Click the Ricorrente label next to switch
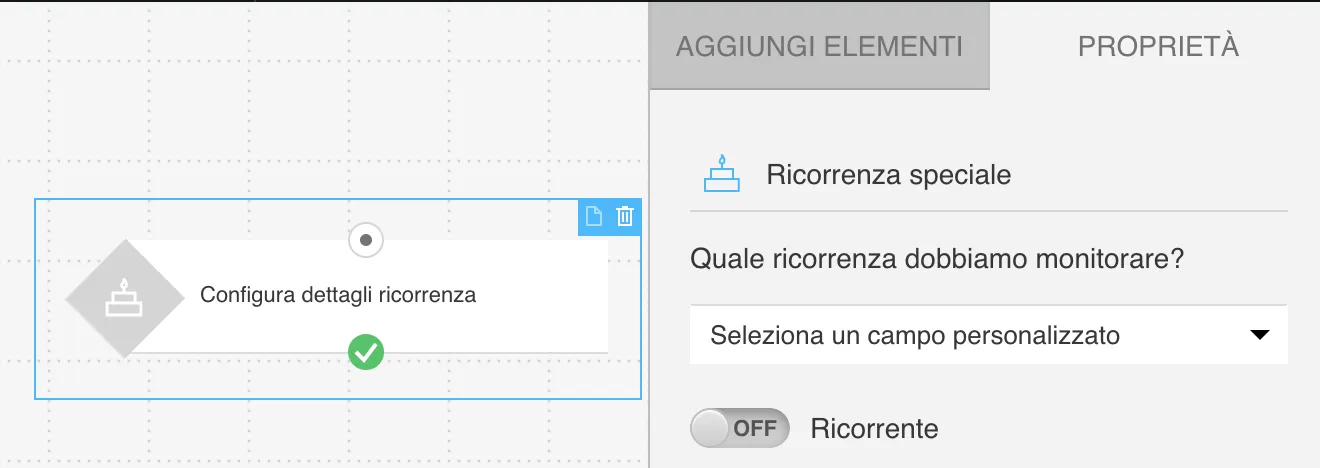Viewport: 1320px width, 468px height. [x=875, y=429]
